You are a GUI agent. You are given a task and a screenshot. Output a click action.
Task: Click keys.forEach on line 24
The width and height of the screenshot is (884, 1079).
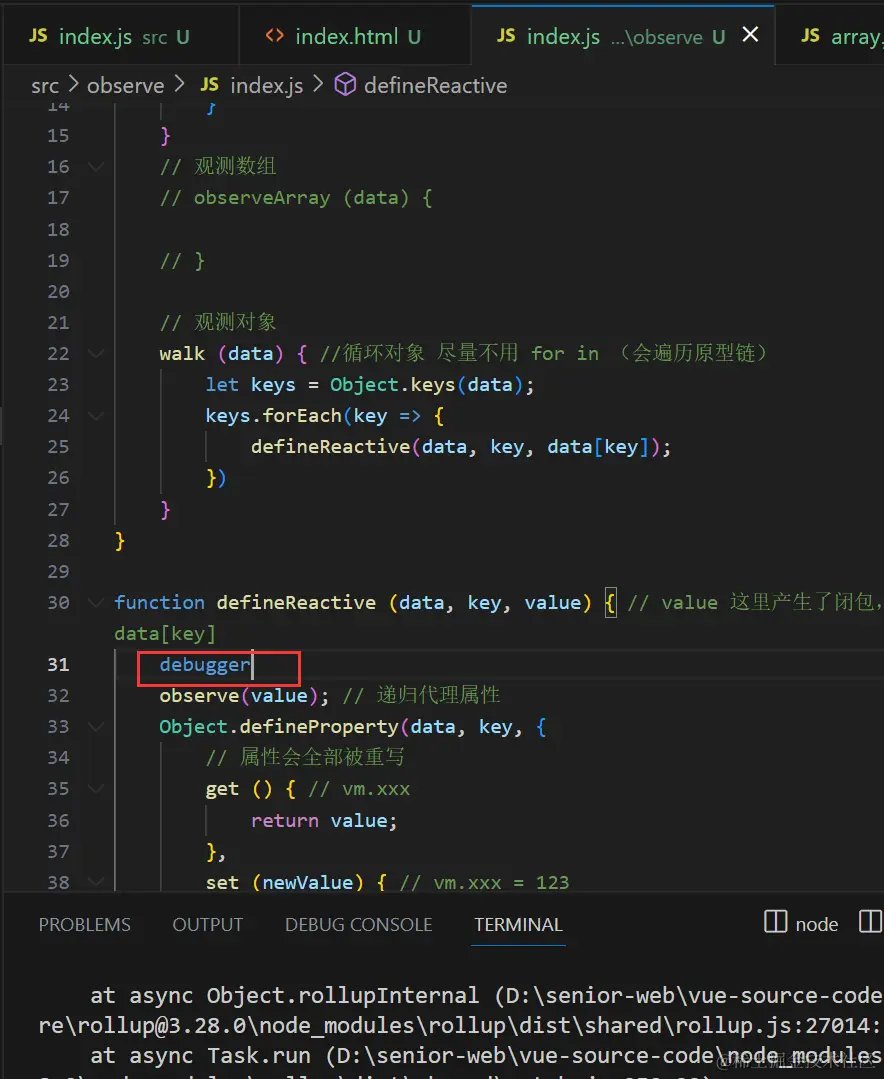pyautogui.click(x=273, y=416)
